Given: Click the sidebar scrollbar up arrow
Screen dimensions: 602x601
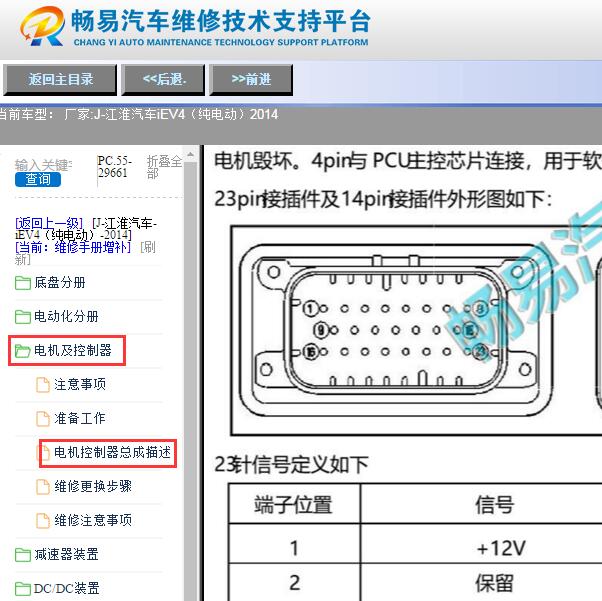Looking at the screenshot, I should [190, 155].
